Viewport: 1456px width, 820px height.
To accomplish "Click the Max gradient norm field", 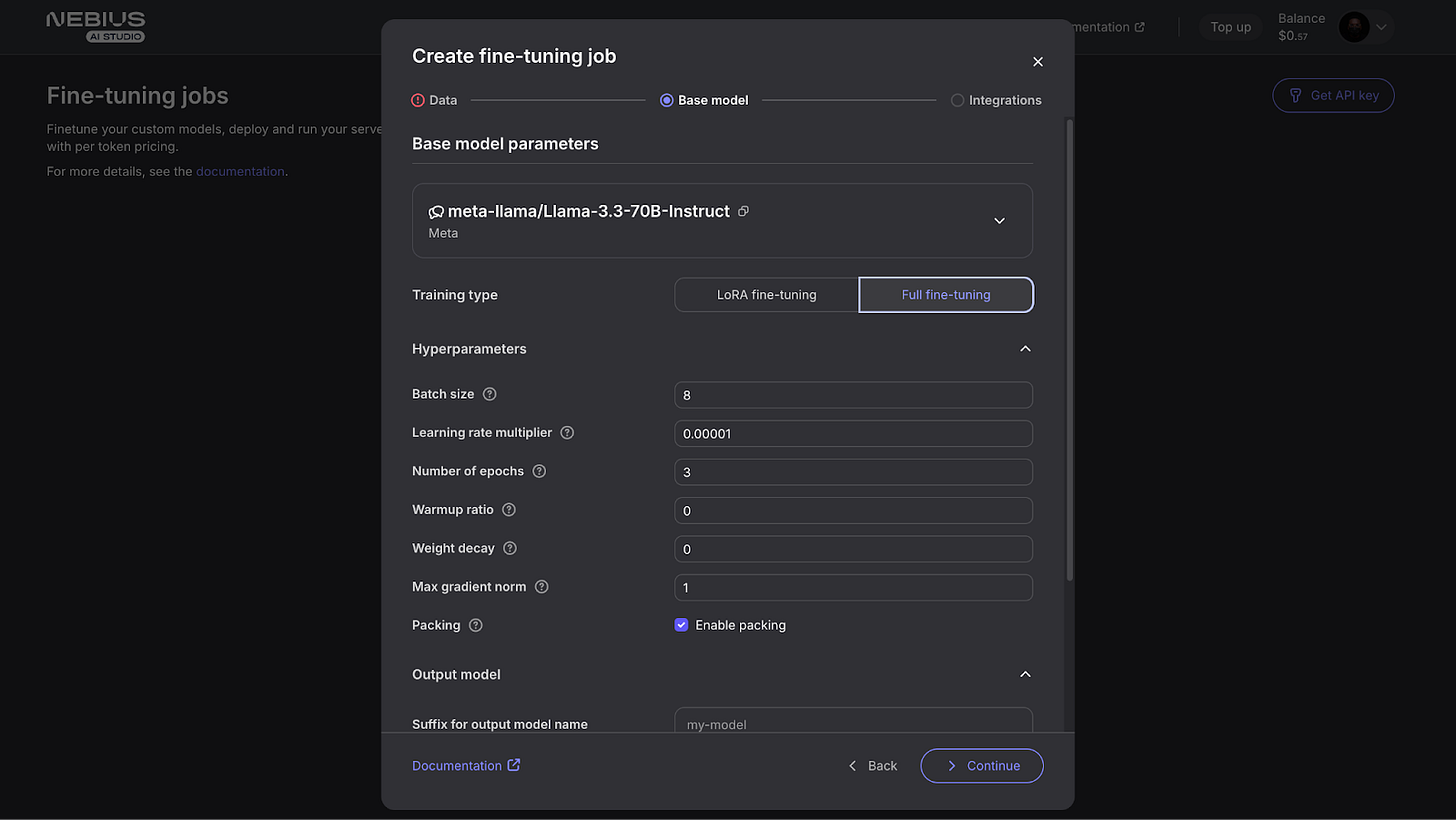I will pos(853,587).
